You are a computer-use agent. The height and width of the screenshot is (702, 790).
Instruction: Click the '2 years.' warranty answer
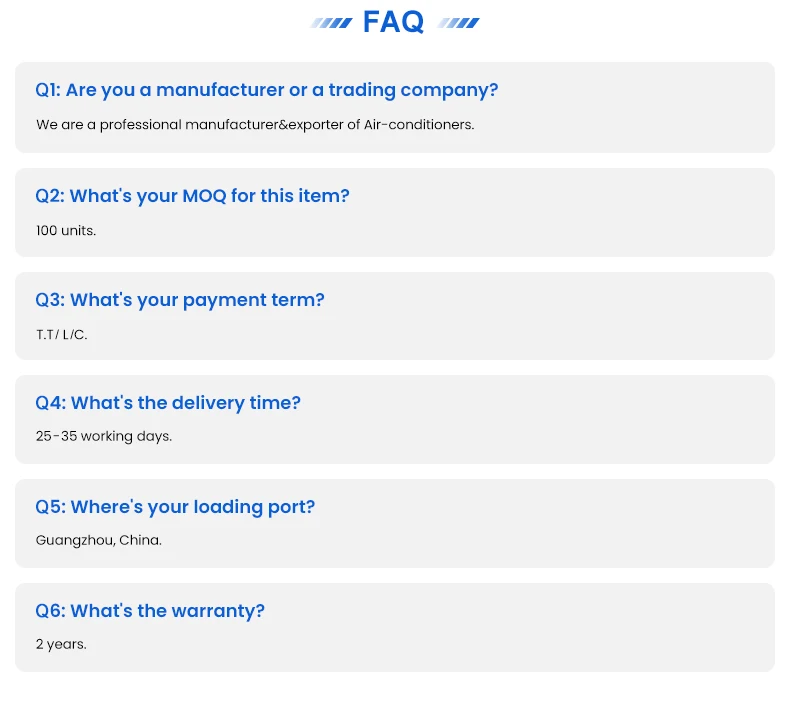[x=61, y=644]
